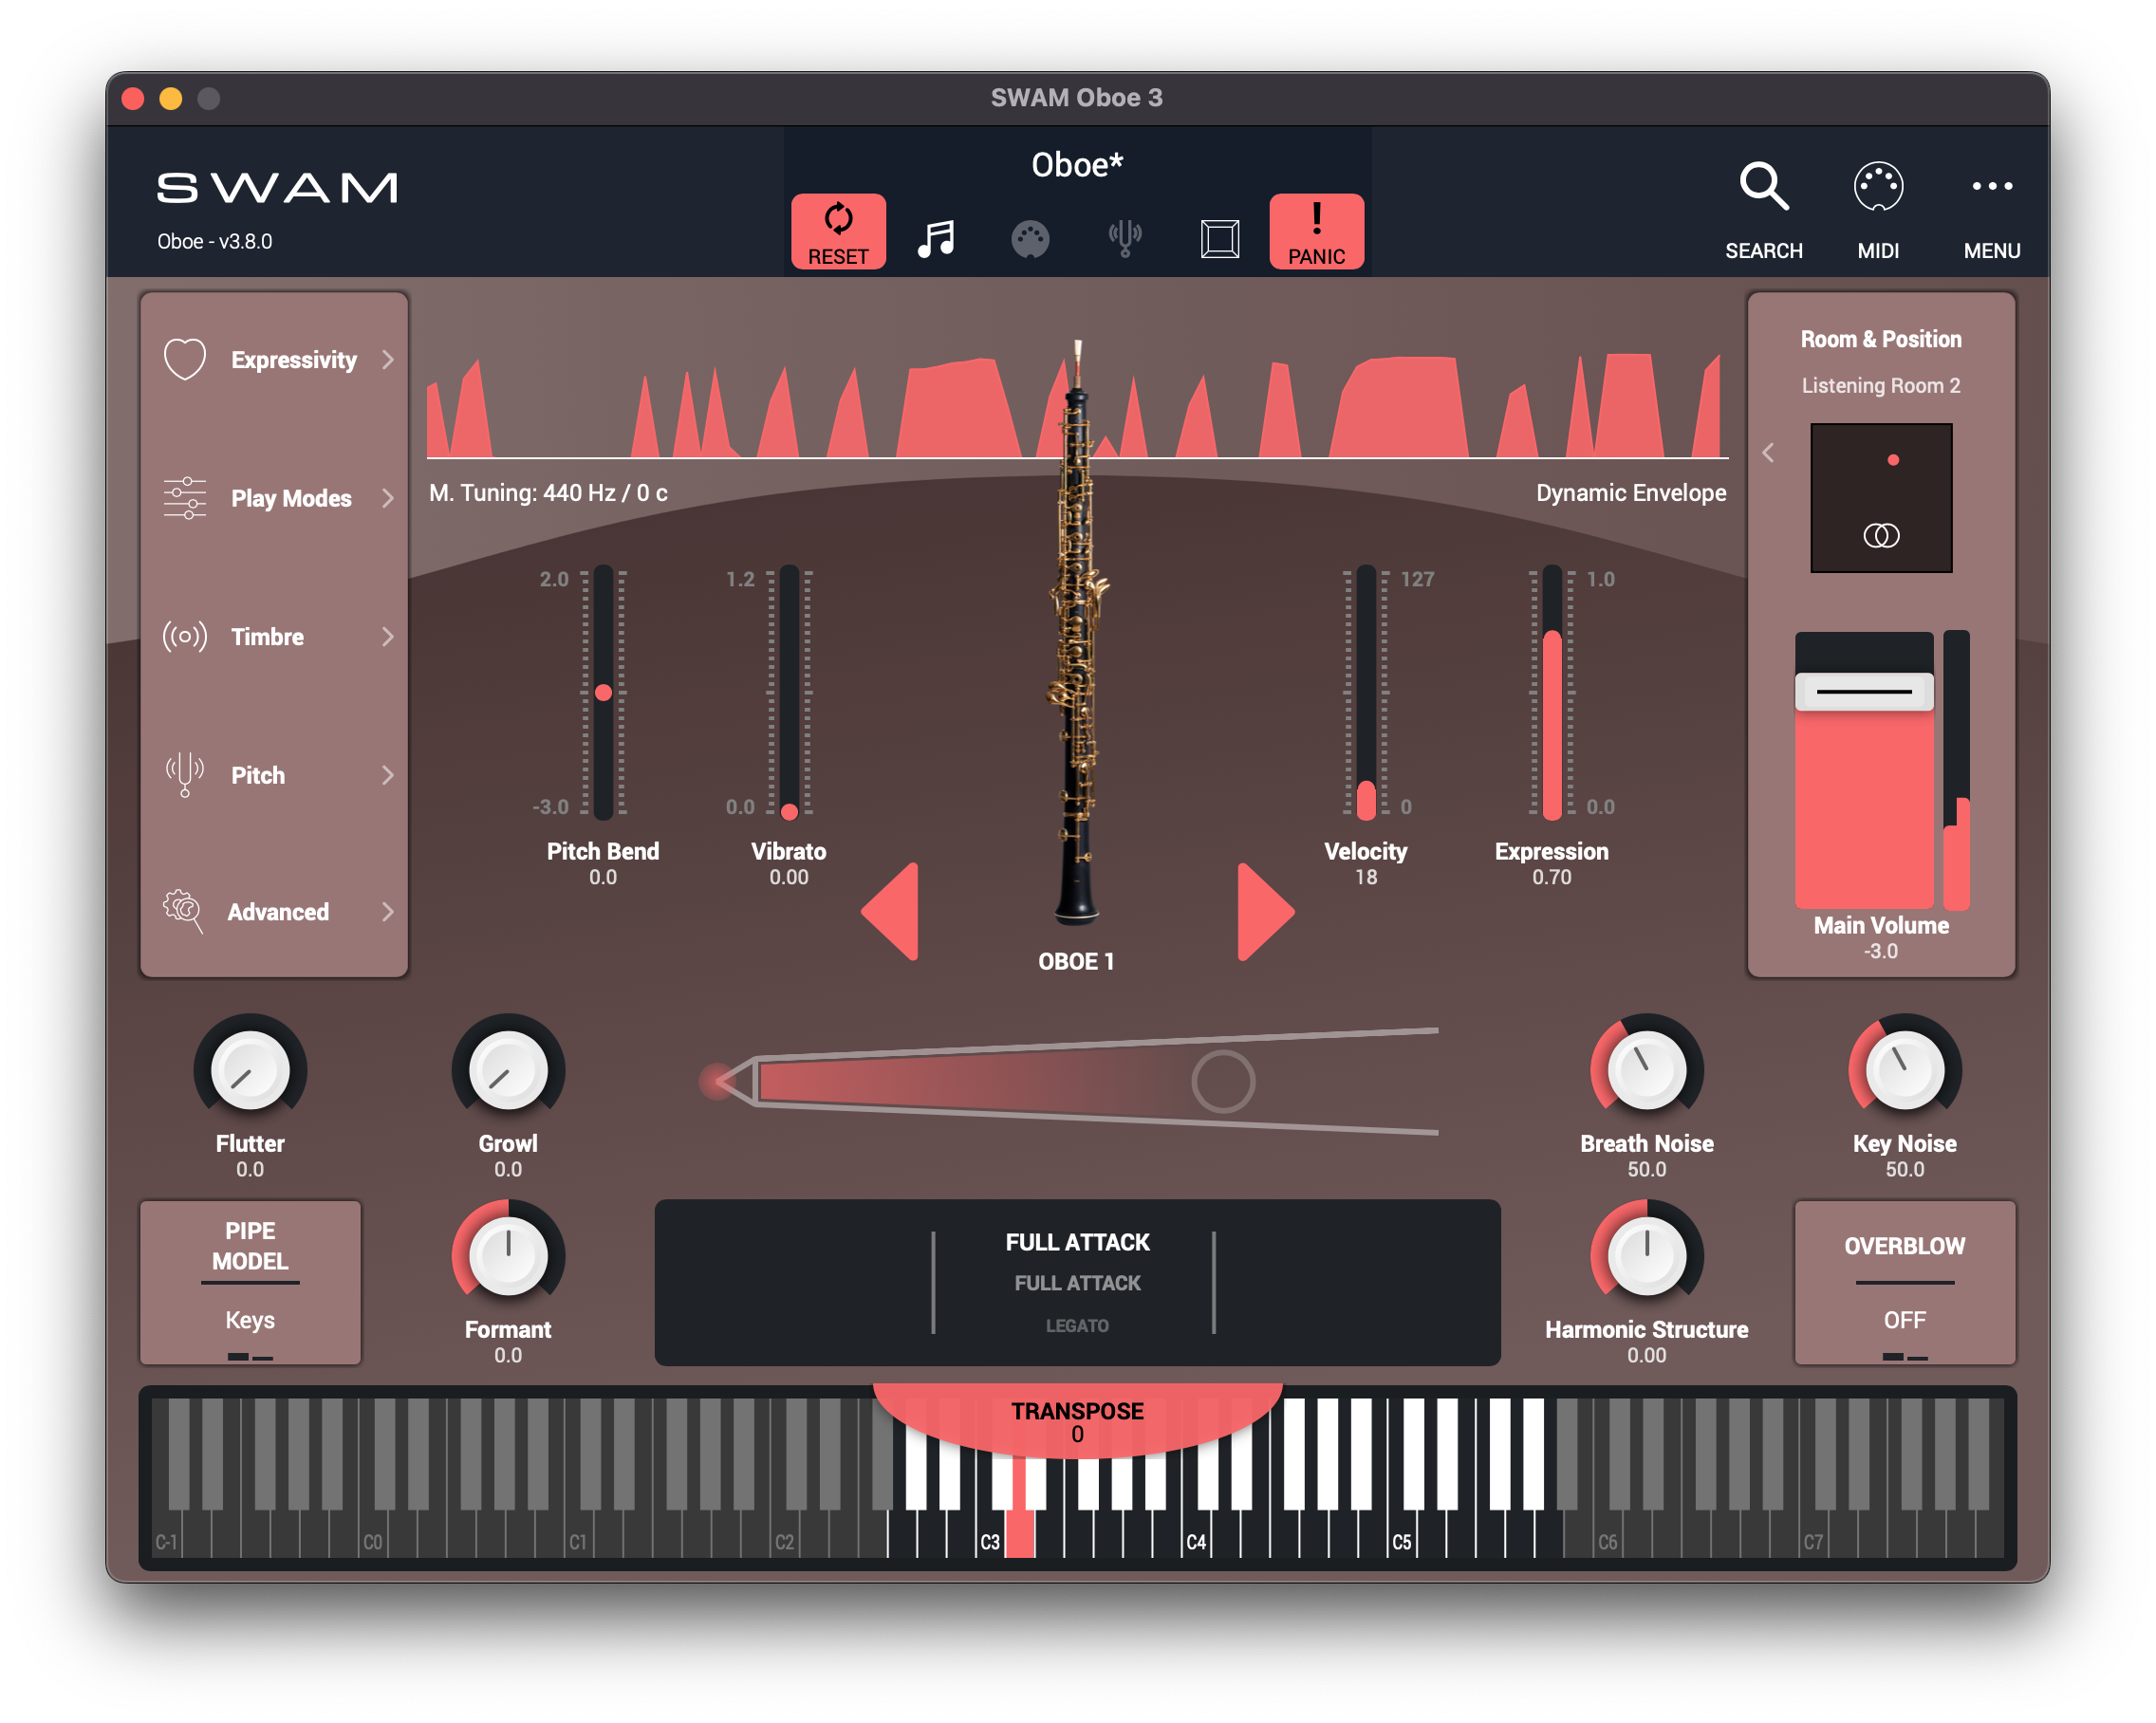Toggle the PIPE MODEL Keys switch
Screen dimensions: 2156x1723
click(250, 1320)
